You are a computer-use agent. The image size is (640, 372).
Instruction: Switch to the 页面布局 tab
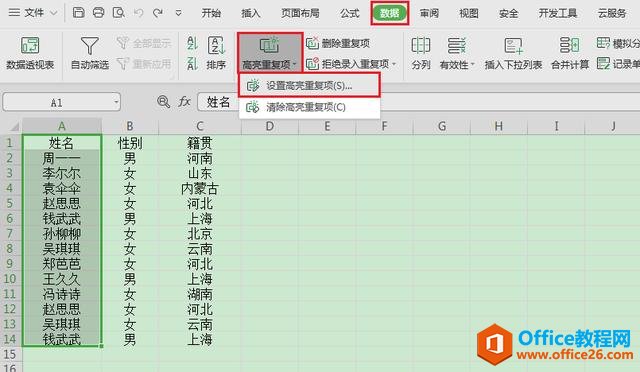300,13
